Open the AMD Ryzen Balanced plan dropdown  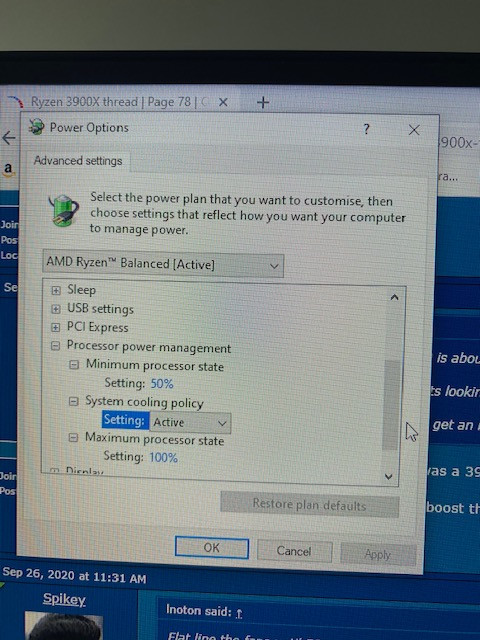point(163,264)
